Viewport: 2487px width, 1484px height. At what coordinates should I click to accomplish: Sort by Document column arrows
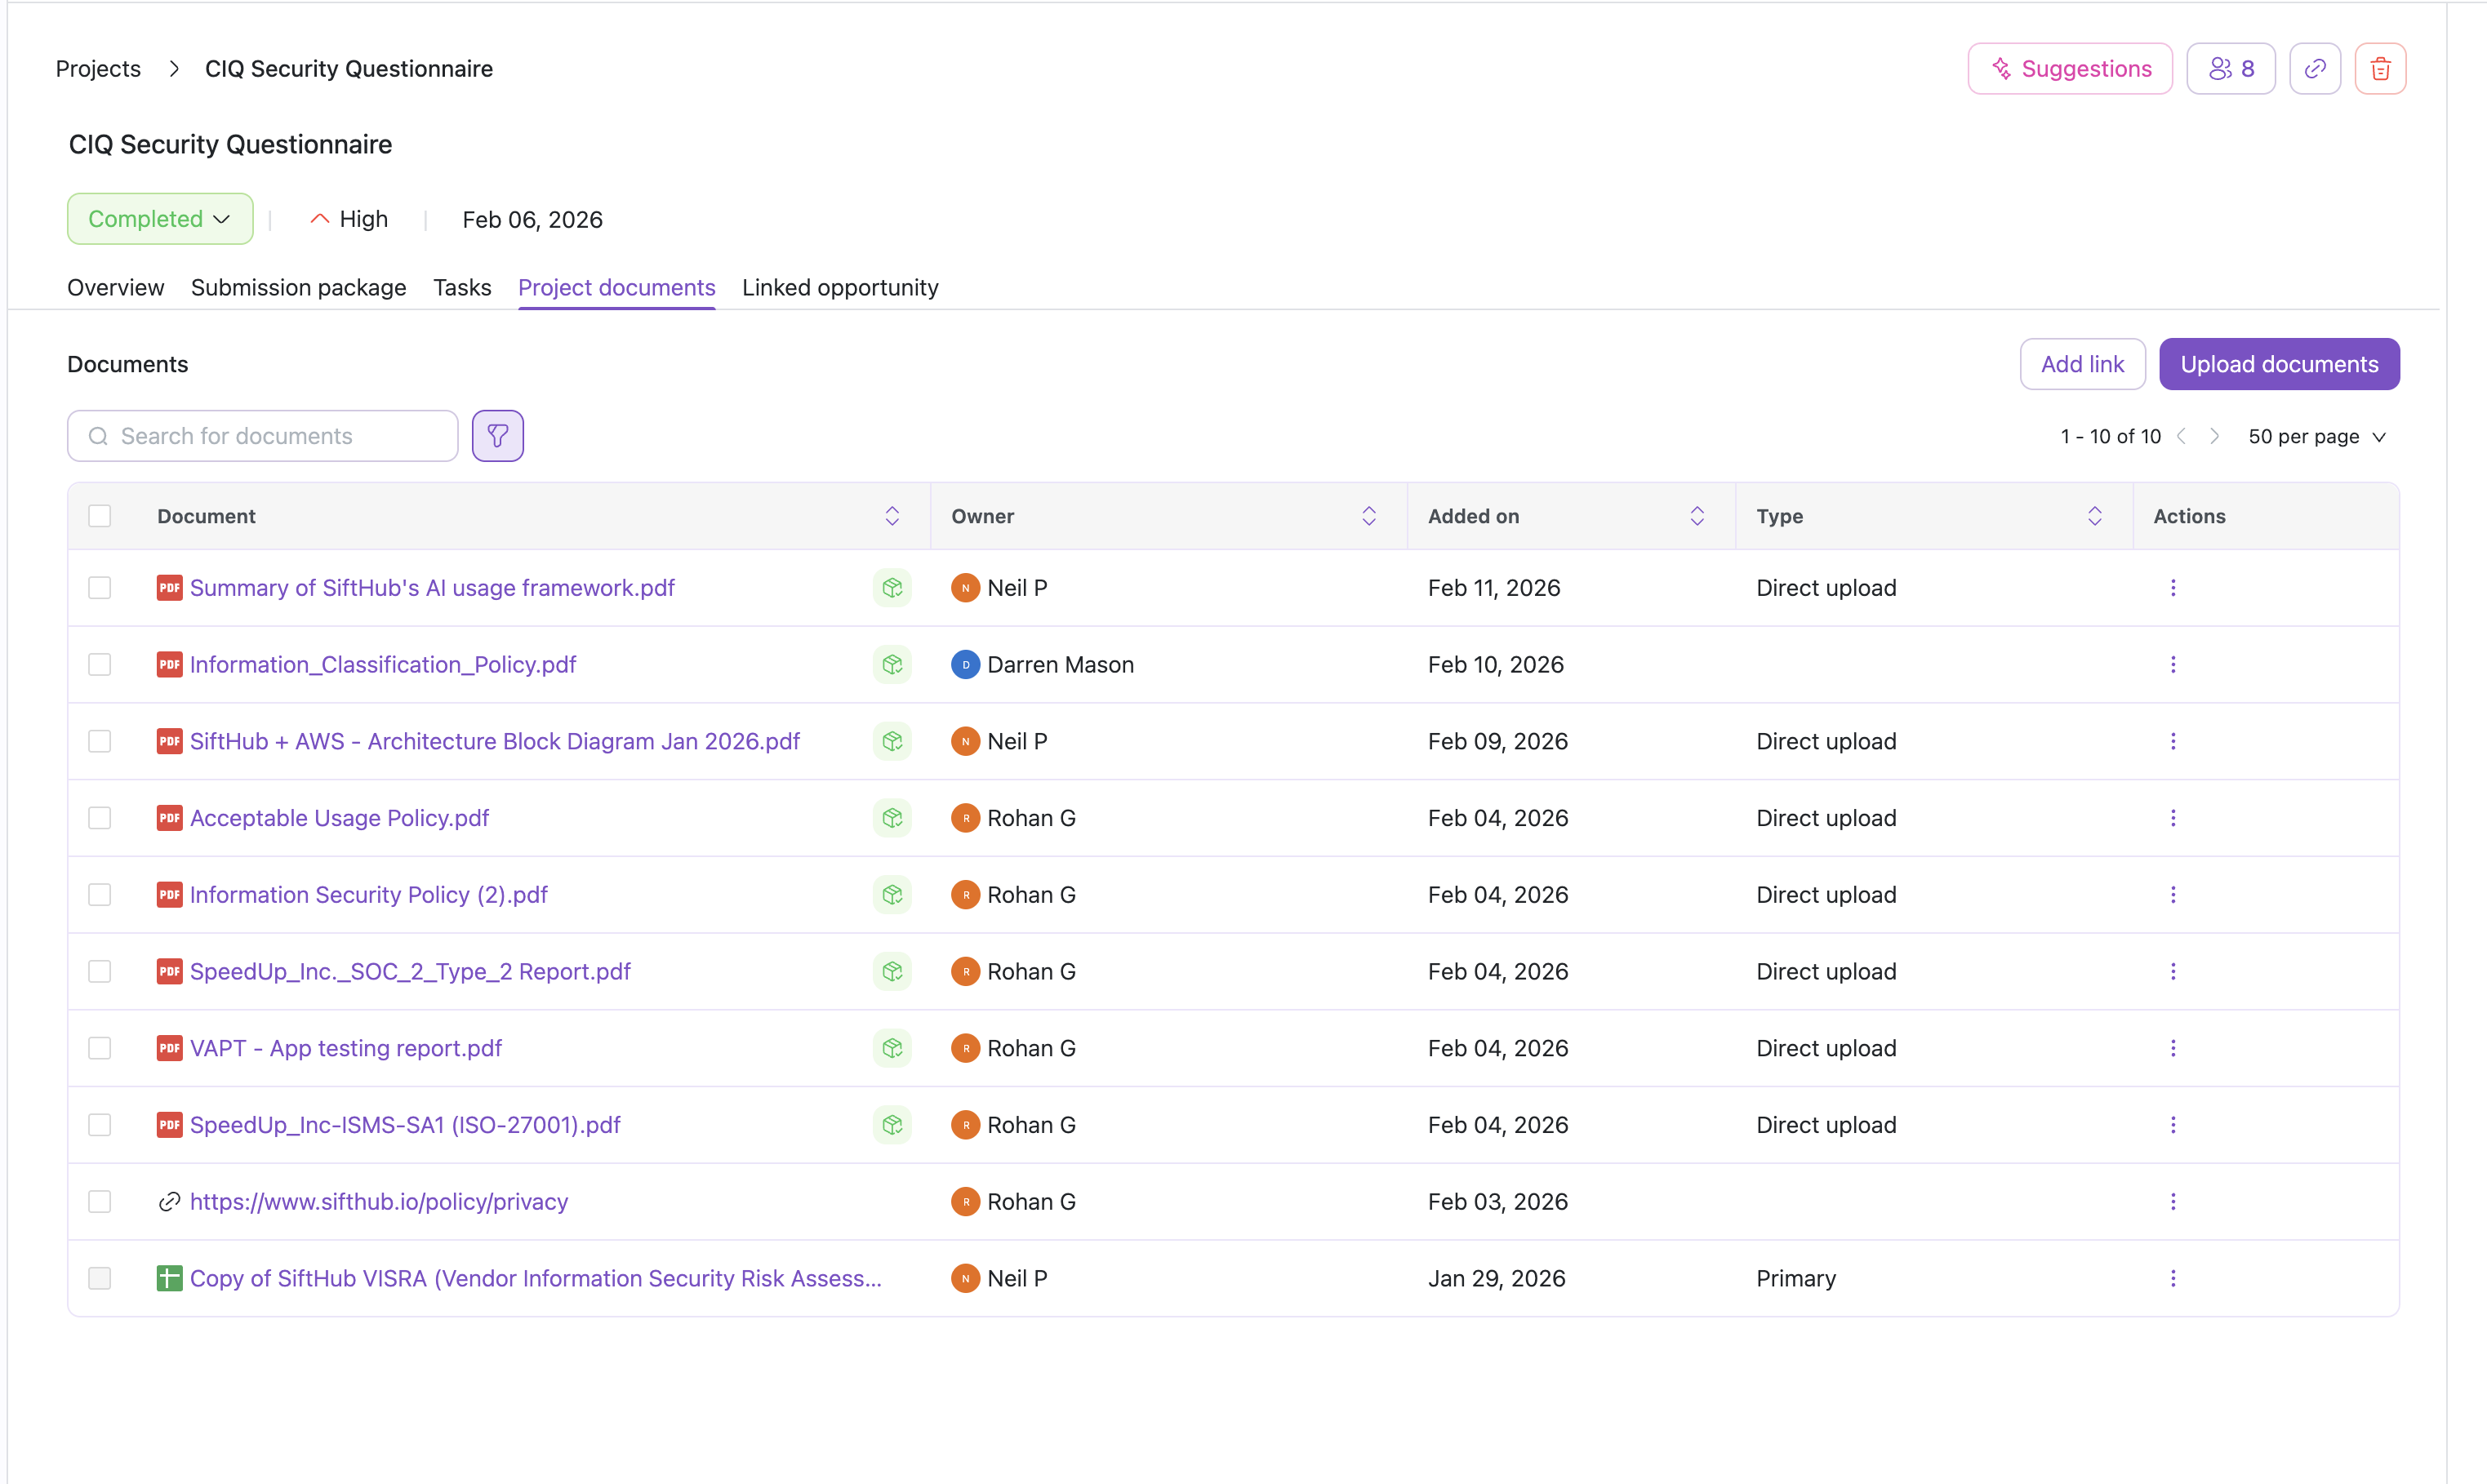coord(892,516)
